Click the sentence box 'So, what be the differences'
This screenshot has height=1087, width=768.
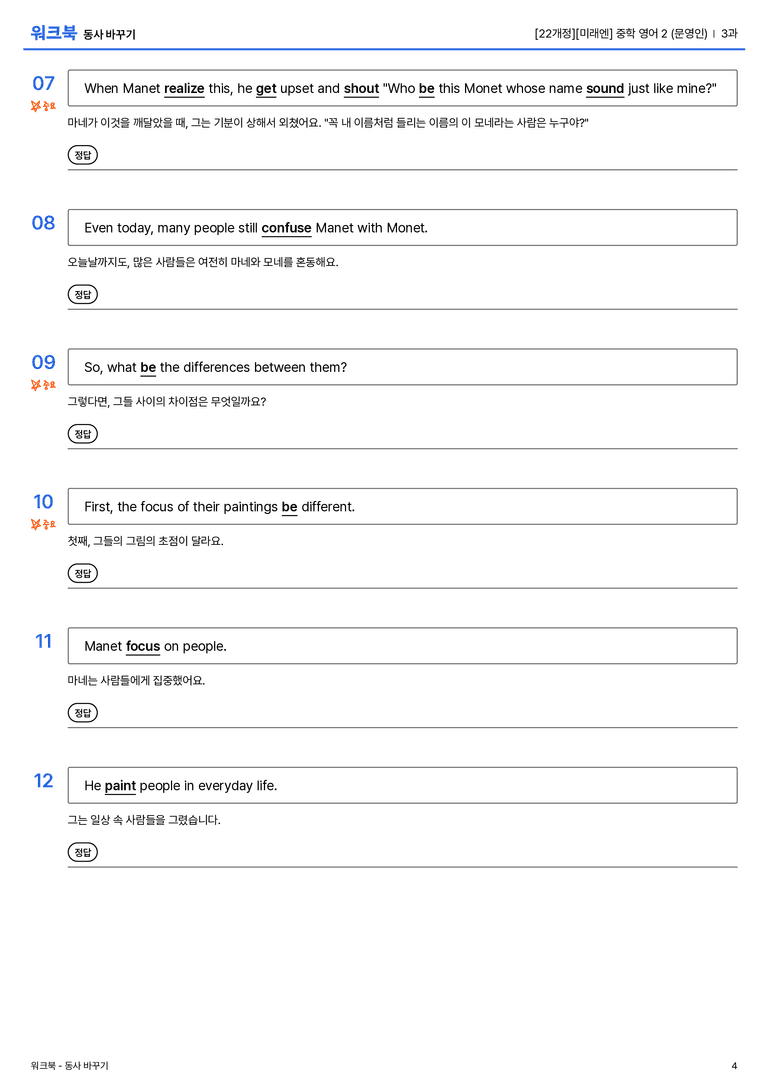(x=403, y=367)
